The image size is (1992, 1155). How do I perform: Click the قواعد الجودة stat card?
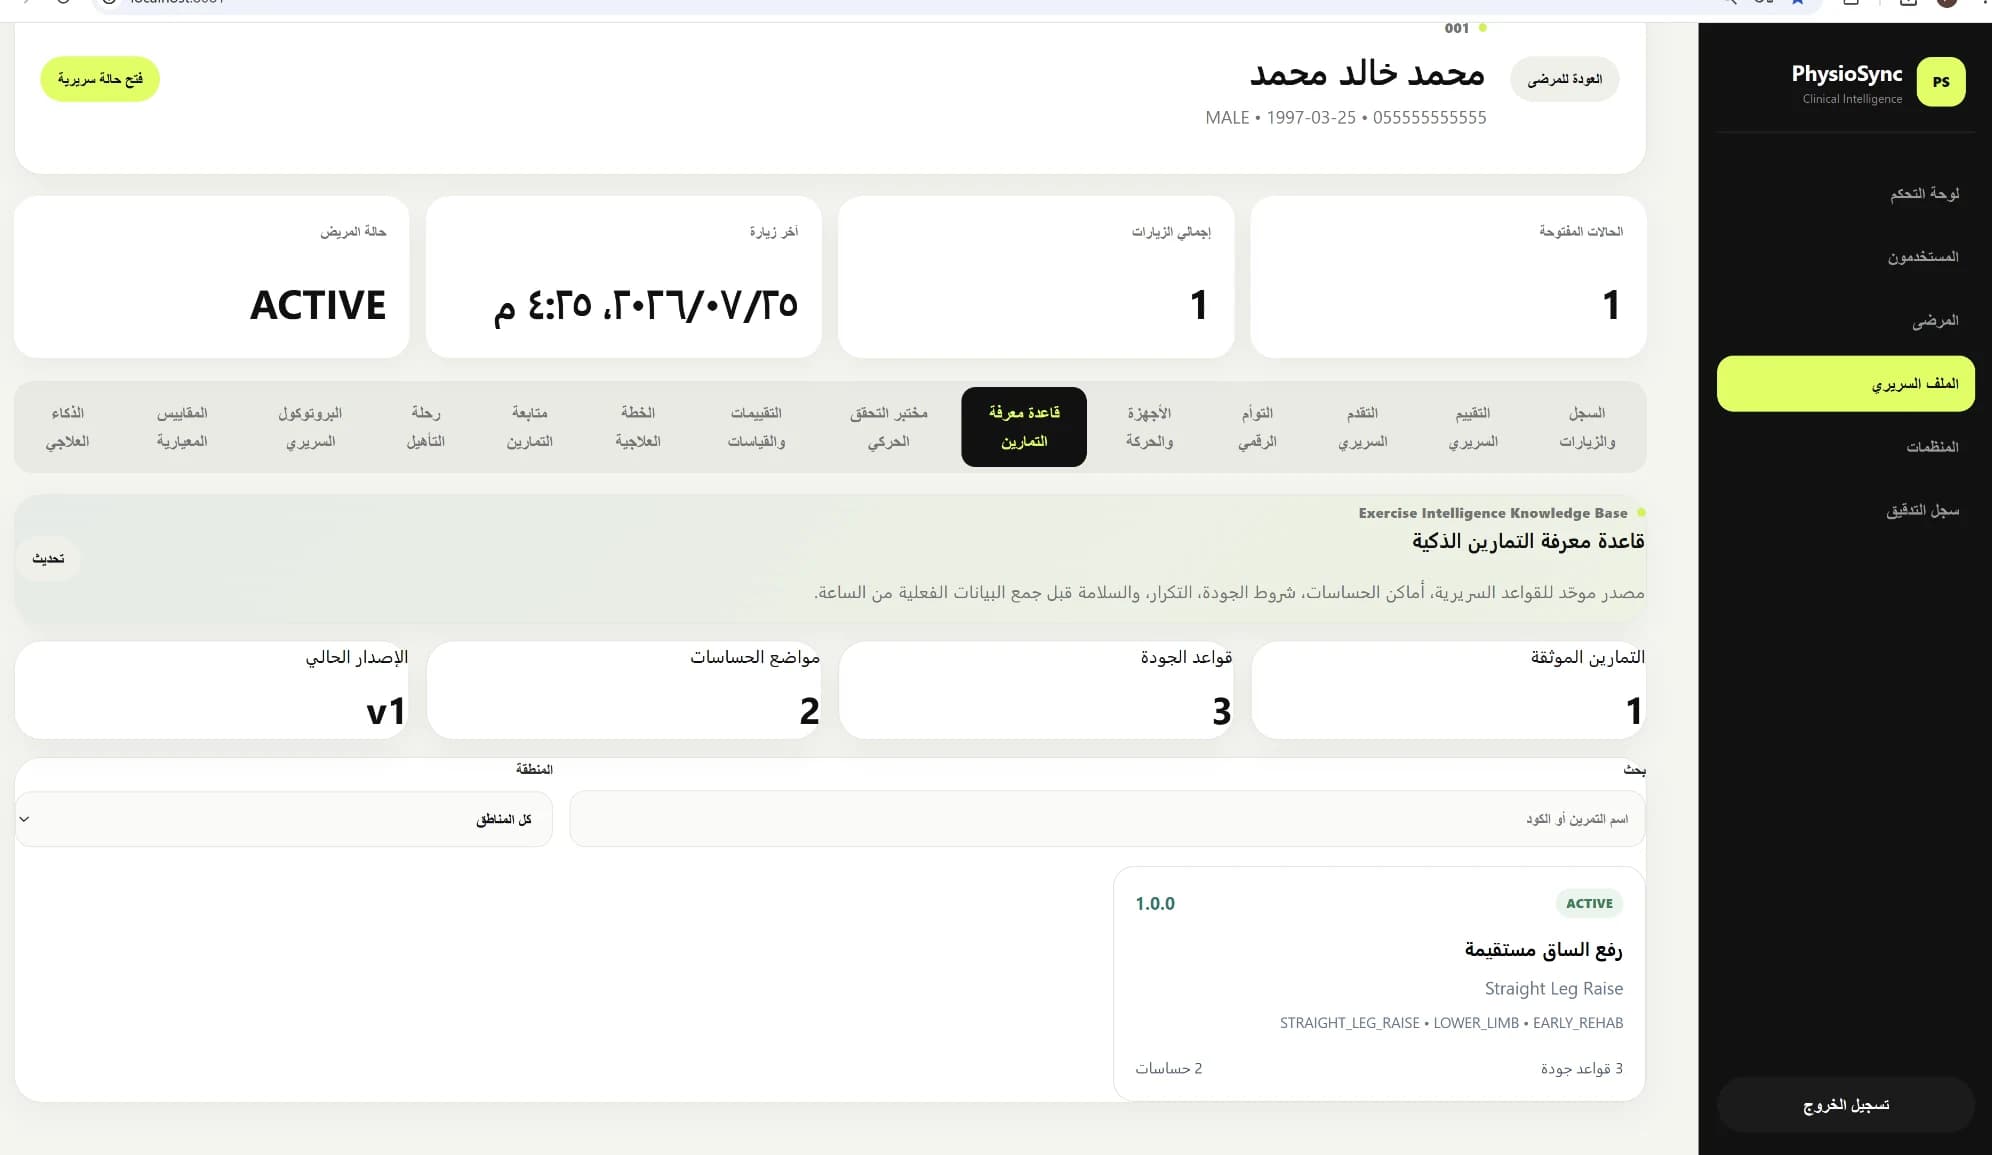[1036, 690]
